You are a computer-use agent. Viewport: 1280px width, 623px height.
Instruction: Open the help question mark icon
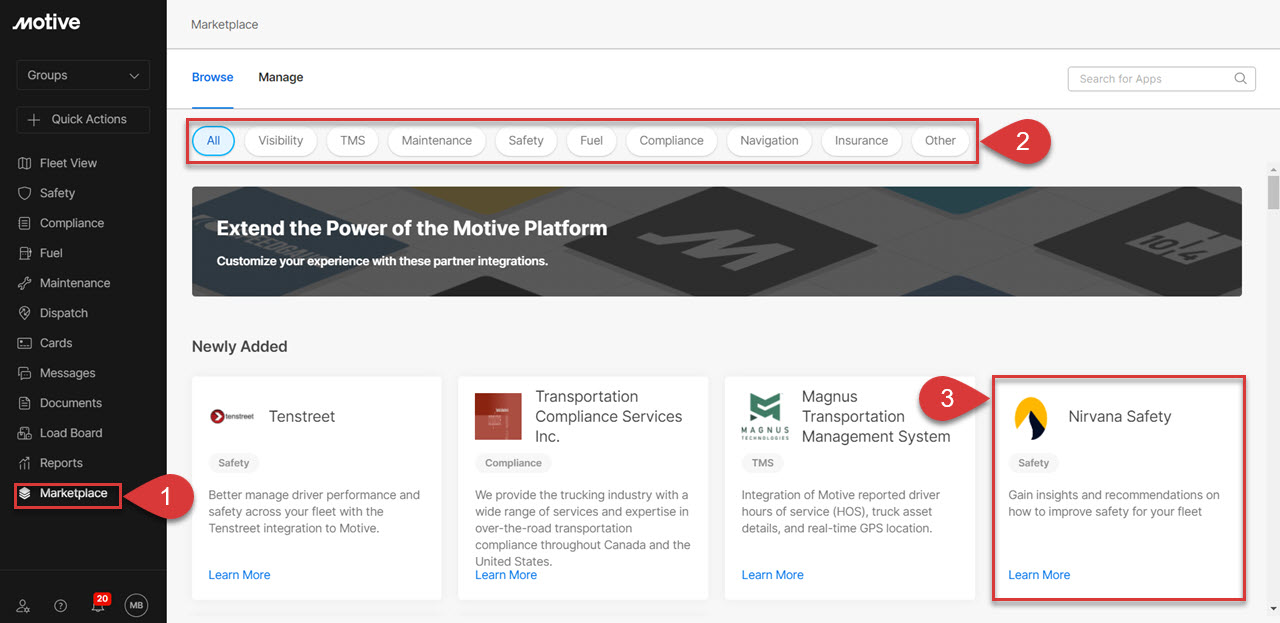(x=60, y=605)
